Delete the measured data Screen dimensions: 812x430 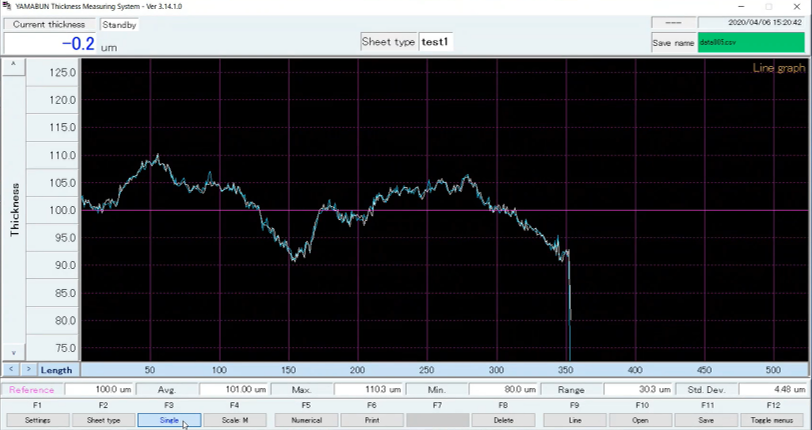[x=503, y=421]
